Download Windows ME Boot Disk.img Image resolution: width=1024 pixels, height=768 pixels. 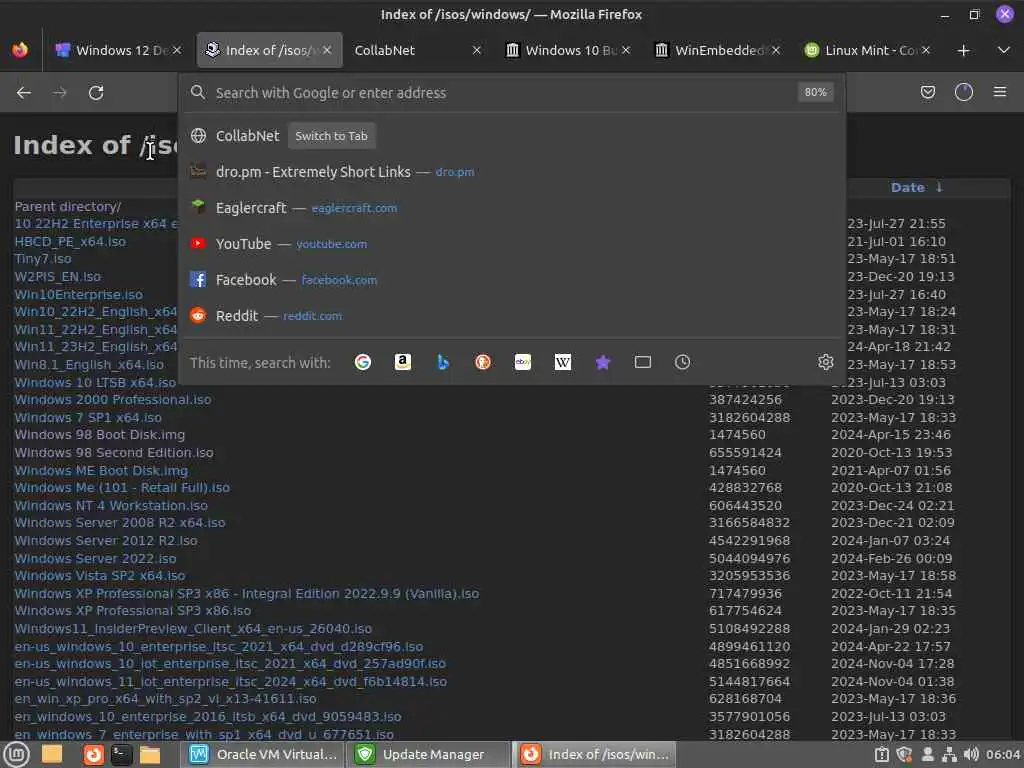[101, 470]
